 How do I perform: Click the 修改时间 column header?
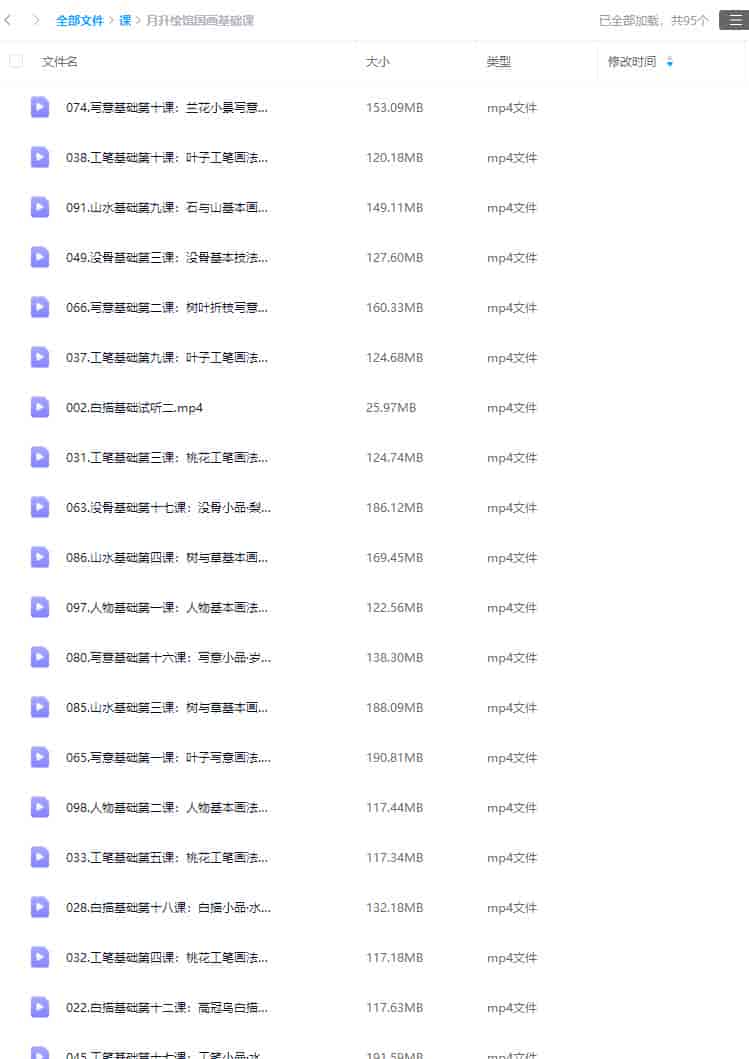click(631, 61)
